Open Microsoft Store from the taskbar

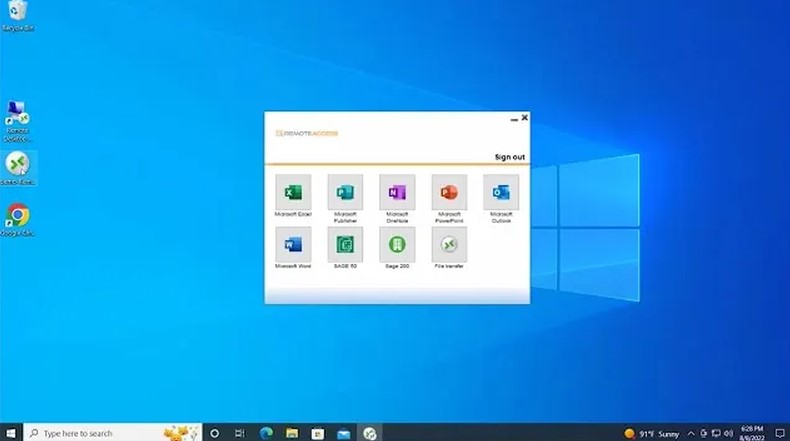[318, 433]
